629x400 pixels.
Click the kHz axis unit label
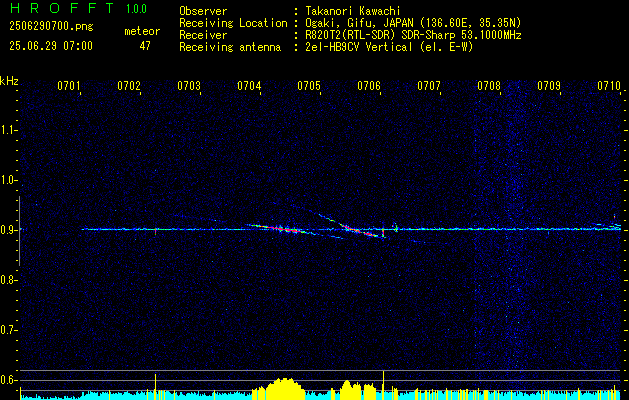click(9, 81)
